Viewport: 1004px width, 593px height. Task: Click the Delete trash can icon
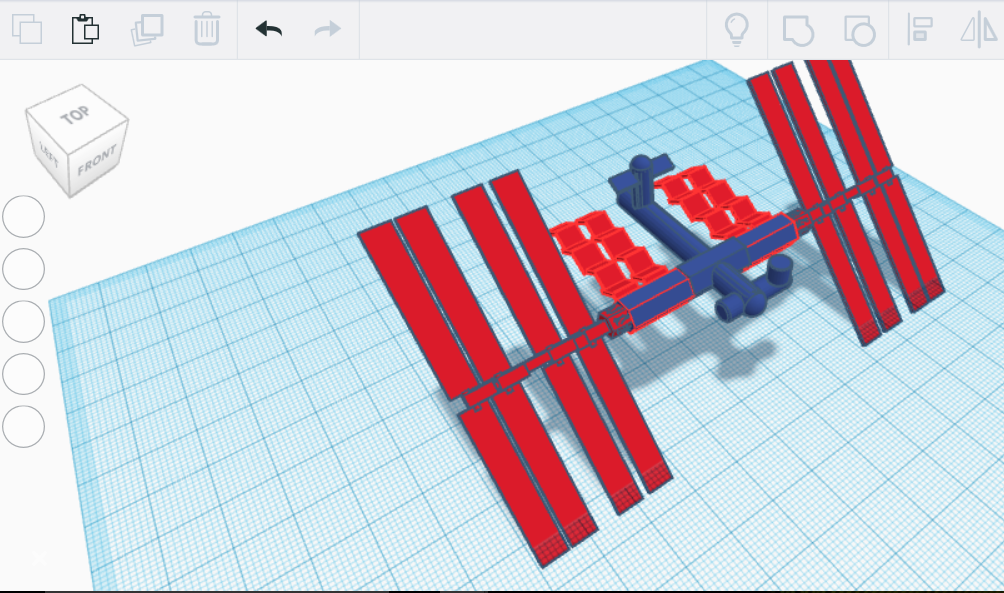click(x=206, y=29)
